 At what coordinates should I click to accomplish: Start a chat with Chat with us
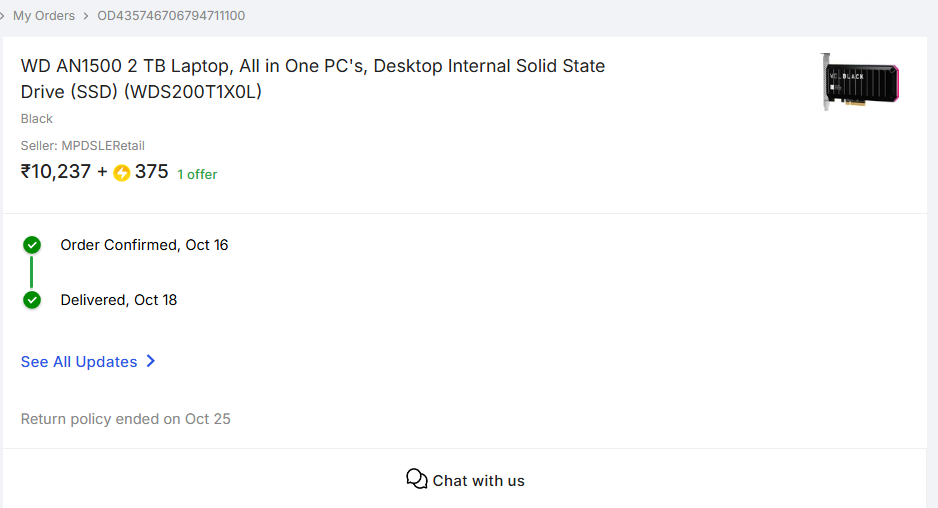tap(478, 481)
